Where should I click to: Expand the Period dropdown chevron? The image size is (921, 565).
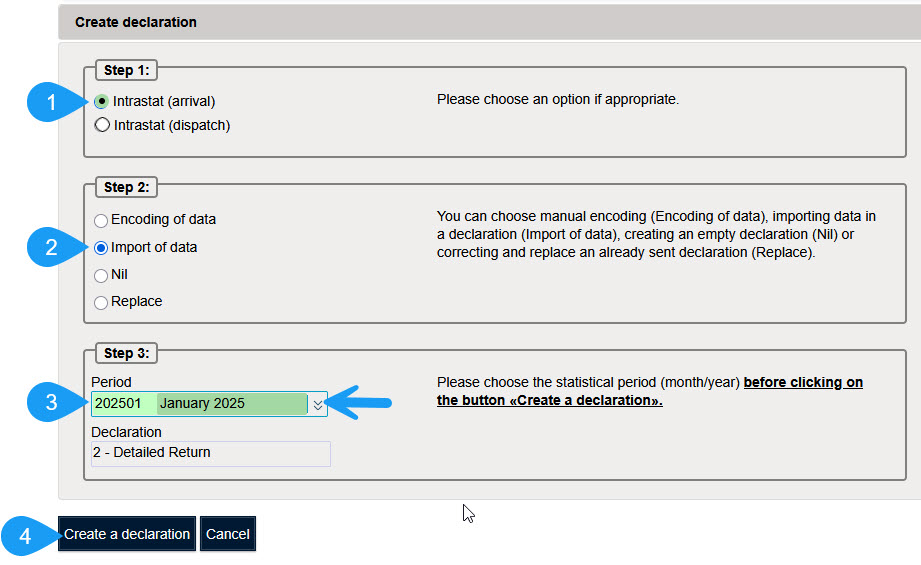tap(318, 404)
